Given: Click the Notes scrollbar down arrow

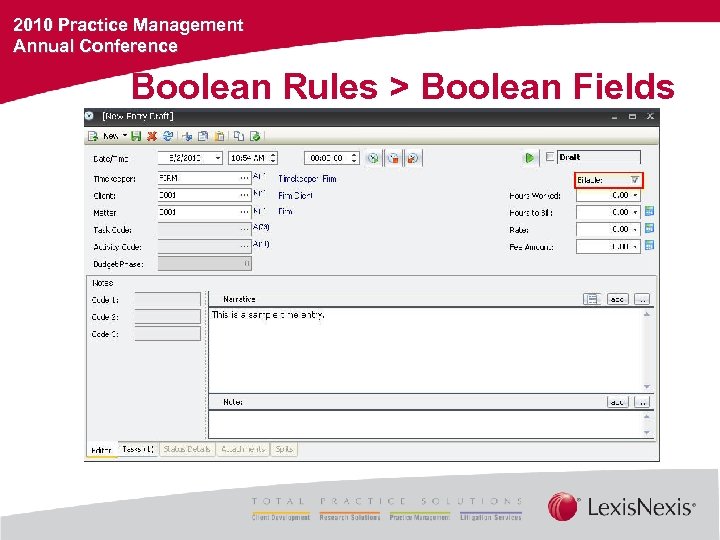Looking at the screenshot, I should click(x=647, y=433).
